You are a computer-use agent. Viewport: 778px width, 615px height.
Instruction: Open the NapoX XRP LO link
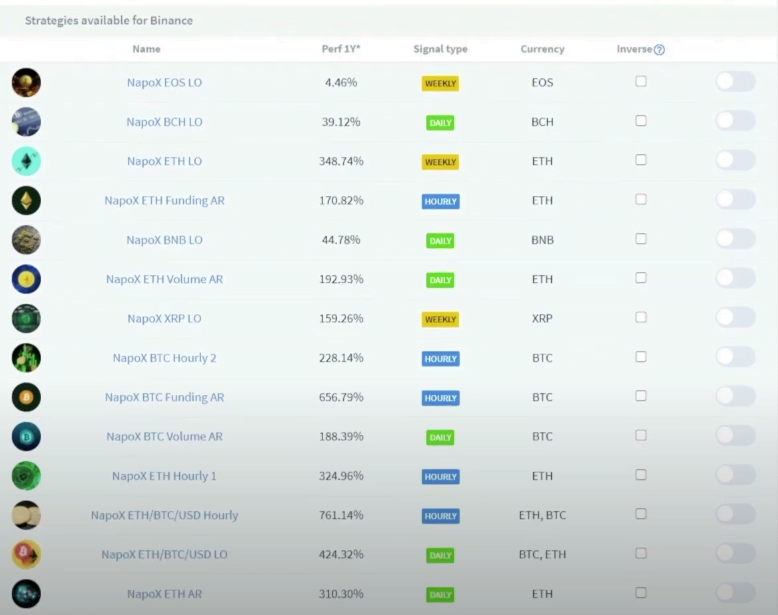pos(164,319)
